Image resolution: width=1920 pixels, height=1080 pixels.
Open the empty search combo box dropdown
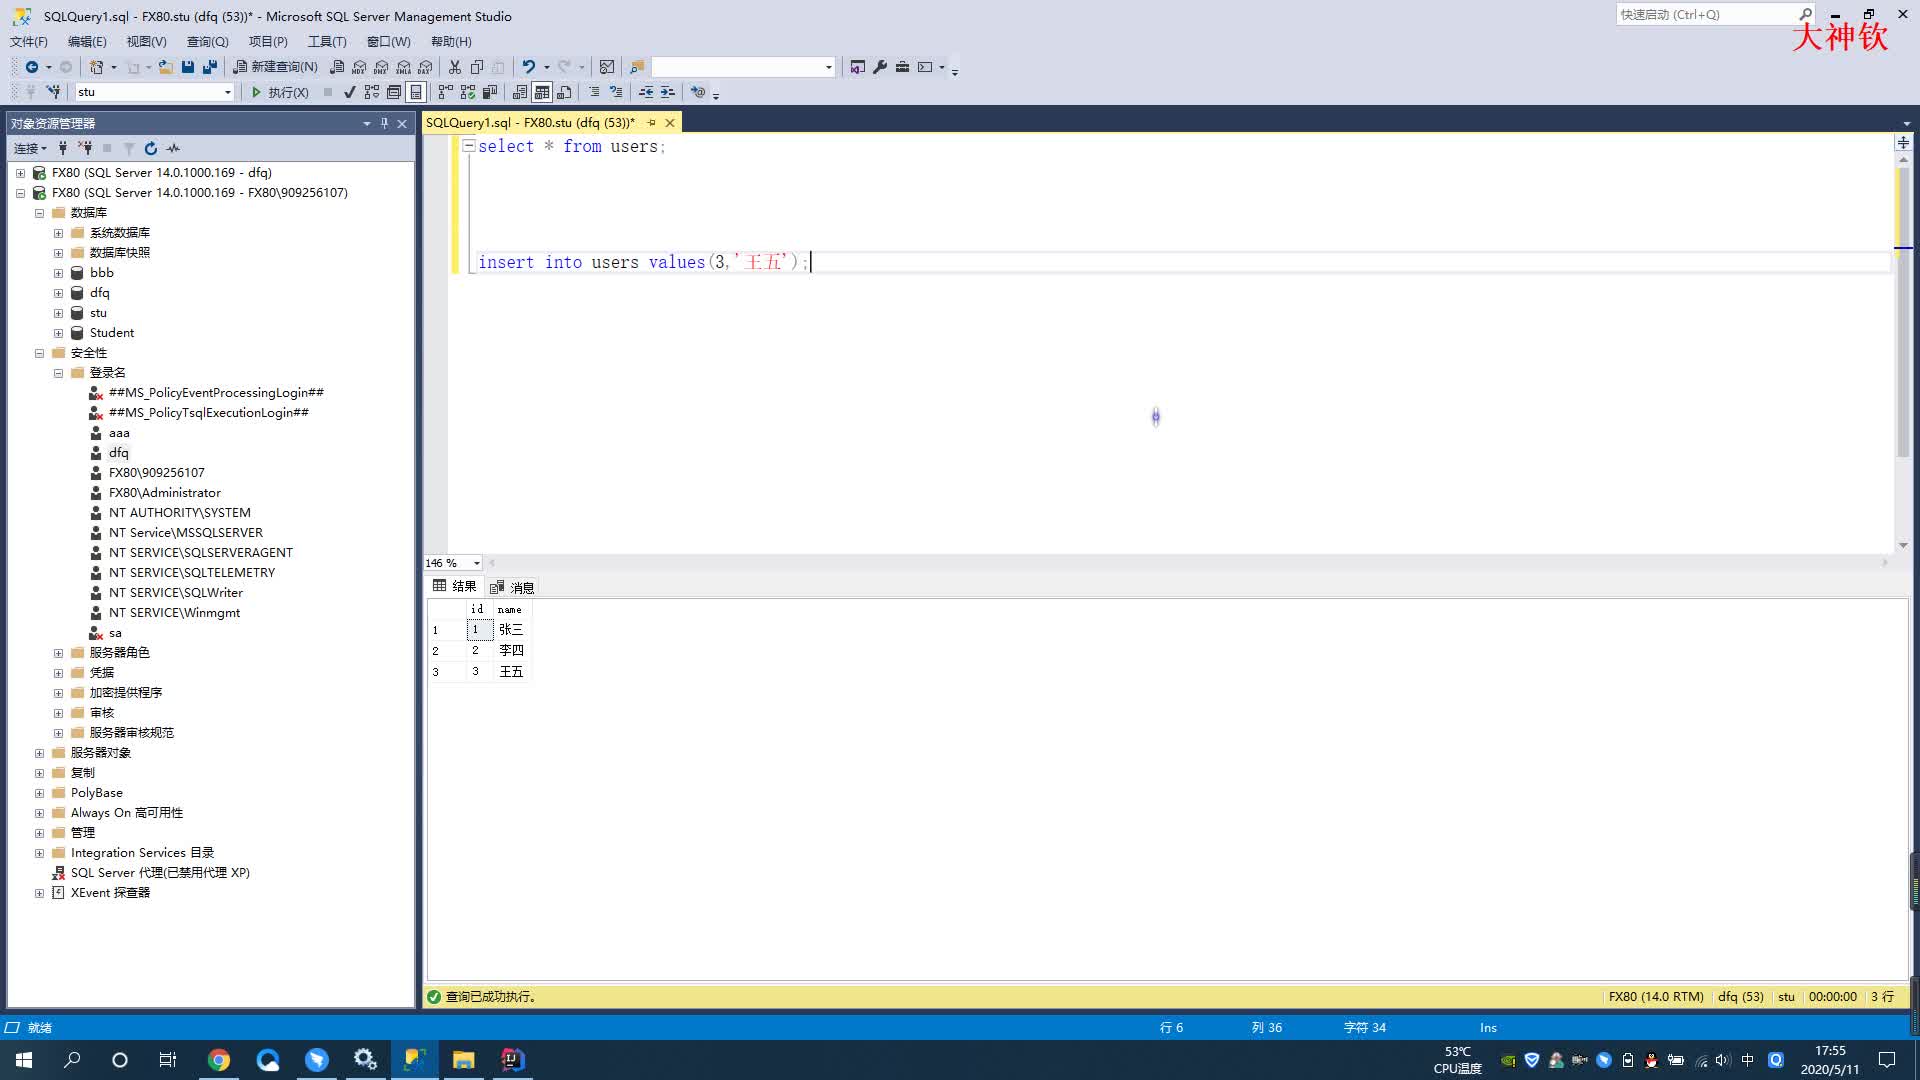829,67
